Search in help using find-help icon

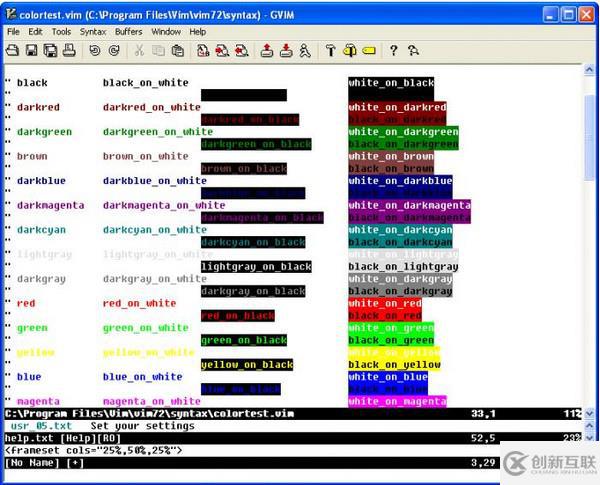[413, 51]
